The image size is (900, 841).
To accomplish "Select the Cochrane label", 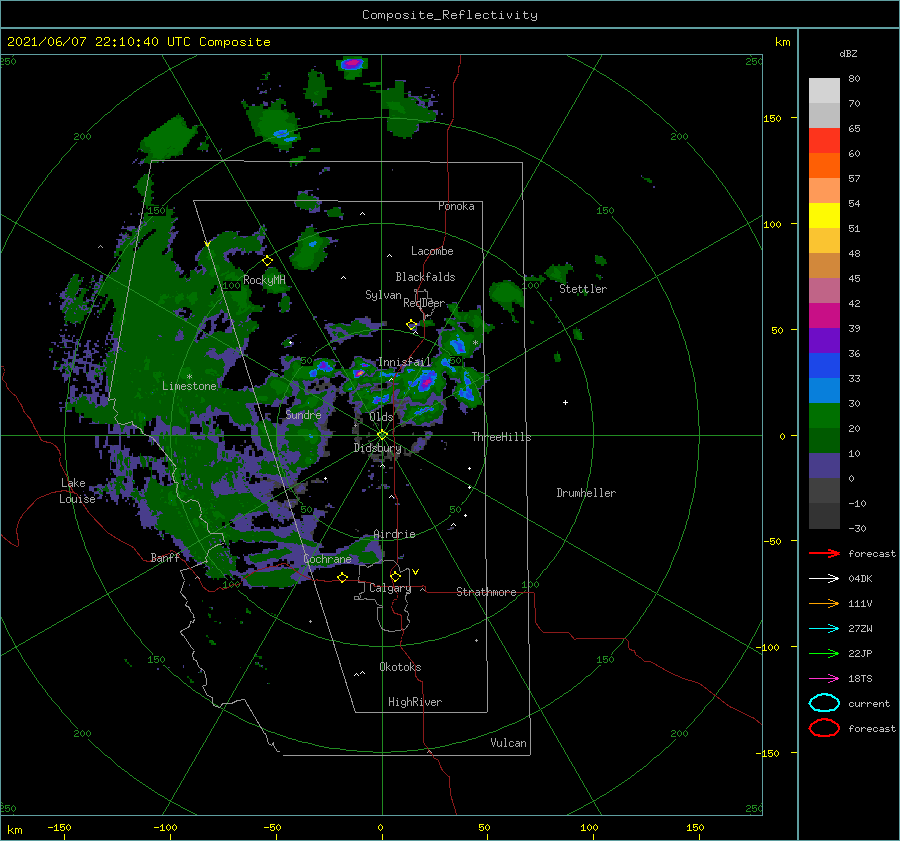I will 327,559.
